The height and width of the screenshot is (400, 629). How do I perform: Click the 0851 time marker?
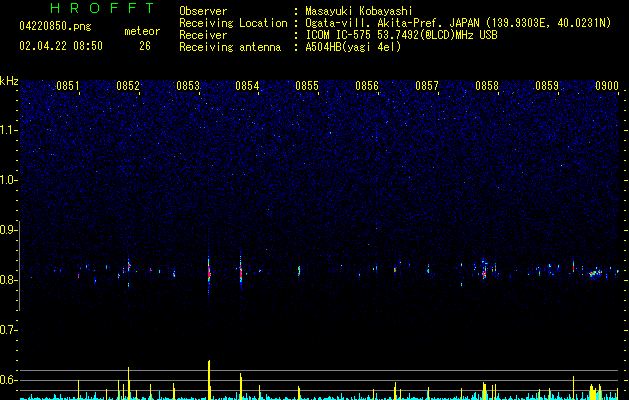pos(68,85)
